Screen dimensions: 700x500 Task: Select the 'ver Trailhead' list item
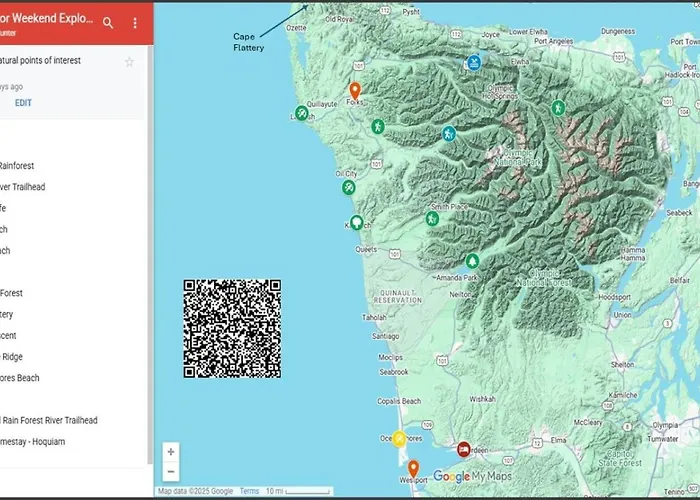pos(22,187)
